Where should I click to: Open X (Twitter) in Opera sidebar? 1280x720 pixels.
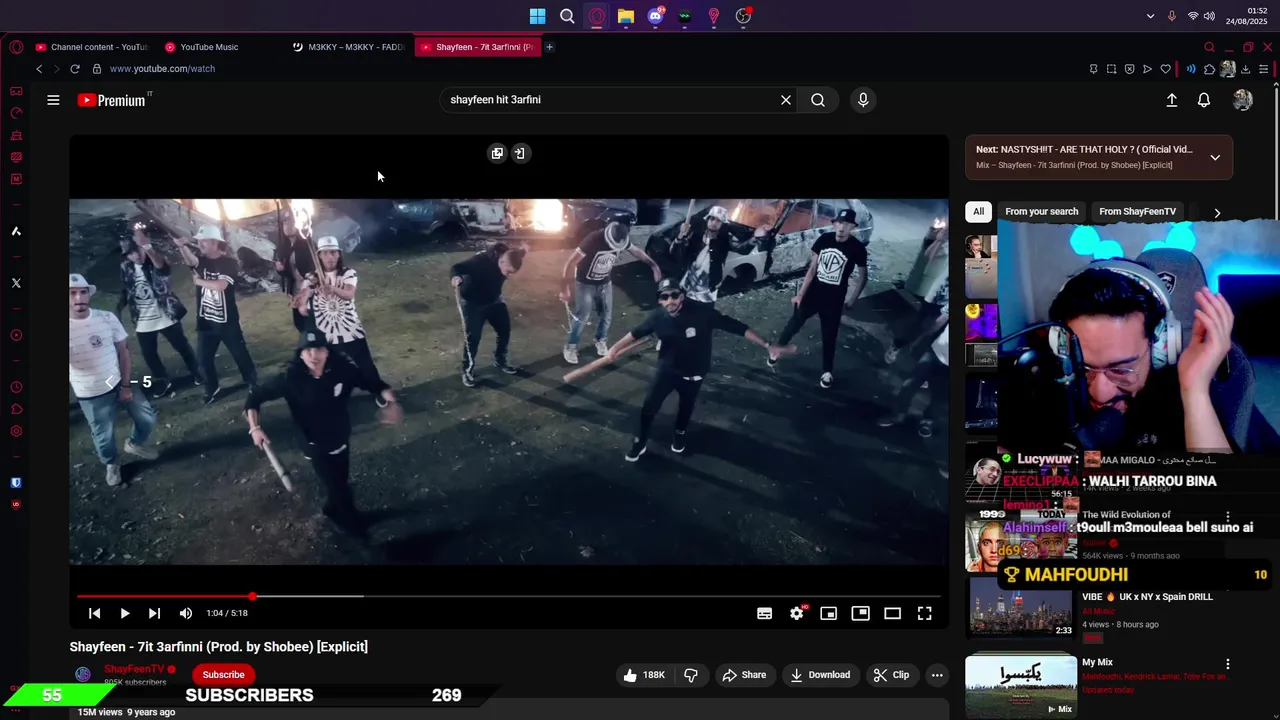pyautogui.click(x=16, y=283)
